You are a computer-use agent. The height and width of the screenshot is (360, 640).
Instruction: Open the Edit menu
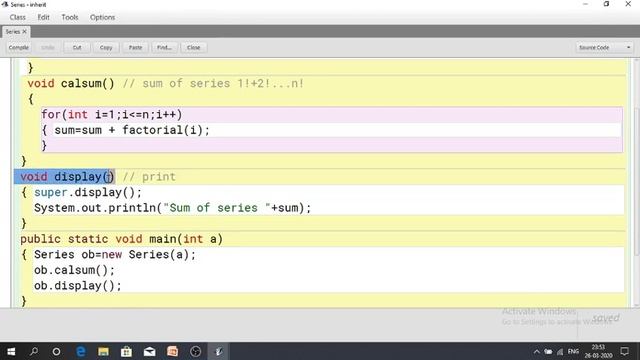point(43,17)
